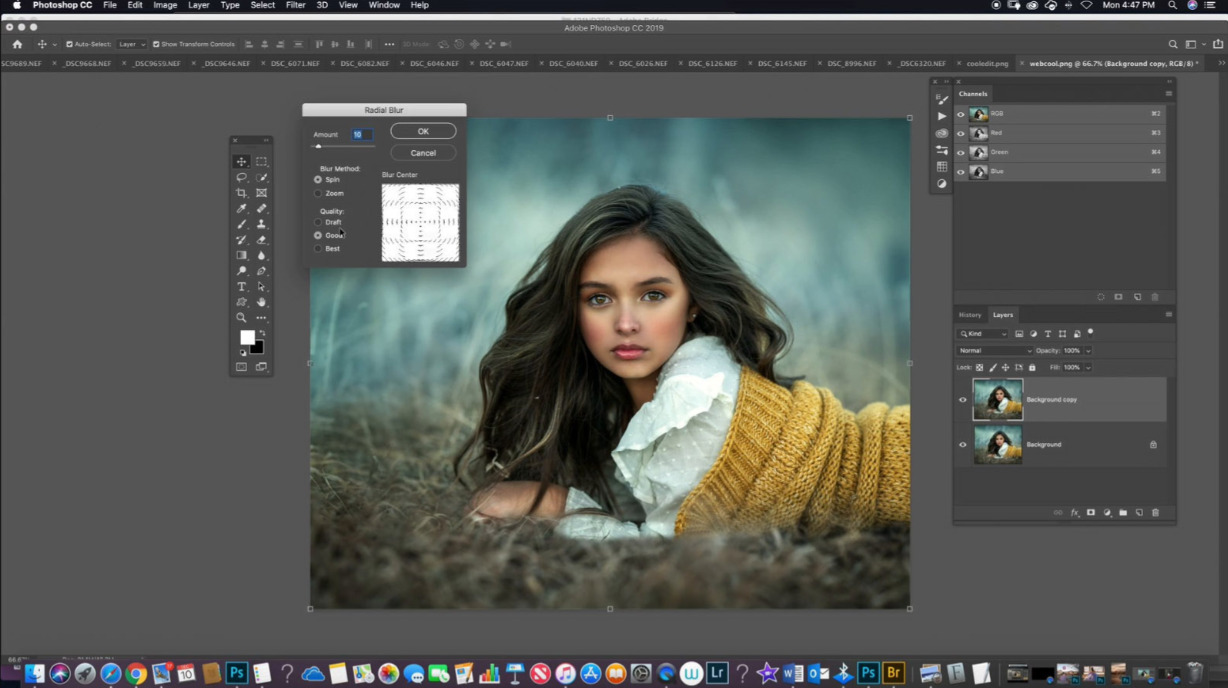
Task: Choose Best quality radio option
Action: tap(318, 248)
